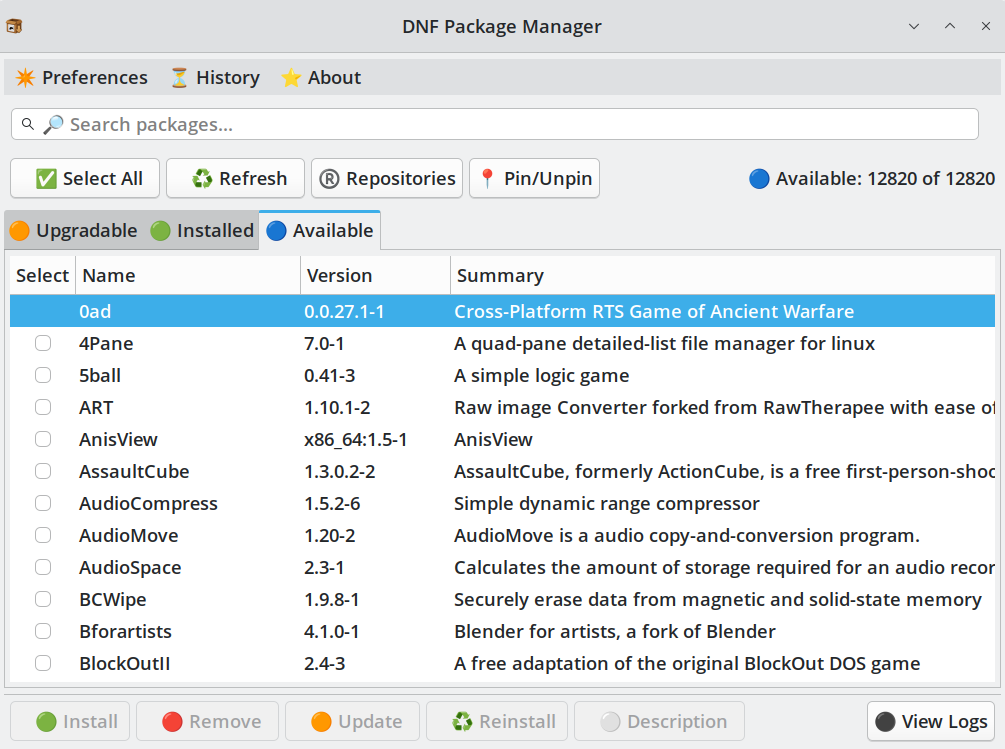Viewport: 1005px width, 749px height.
Task: Select the AssaultCube checkbox
Action: pyautogui.click(x=43, y=472)
